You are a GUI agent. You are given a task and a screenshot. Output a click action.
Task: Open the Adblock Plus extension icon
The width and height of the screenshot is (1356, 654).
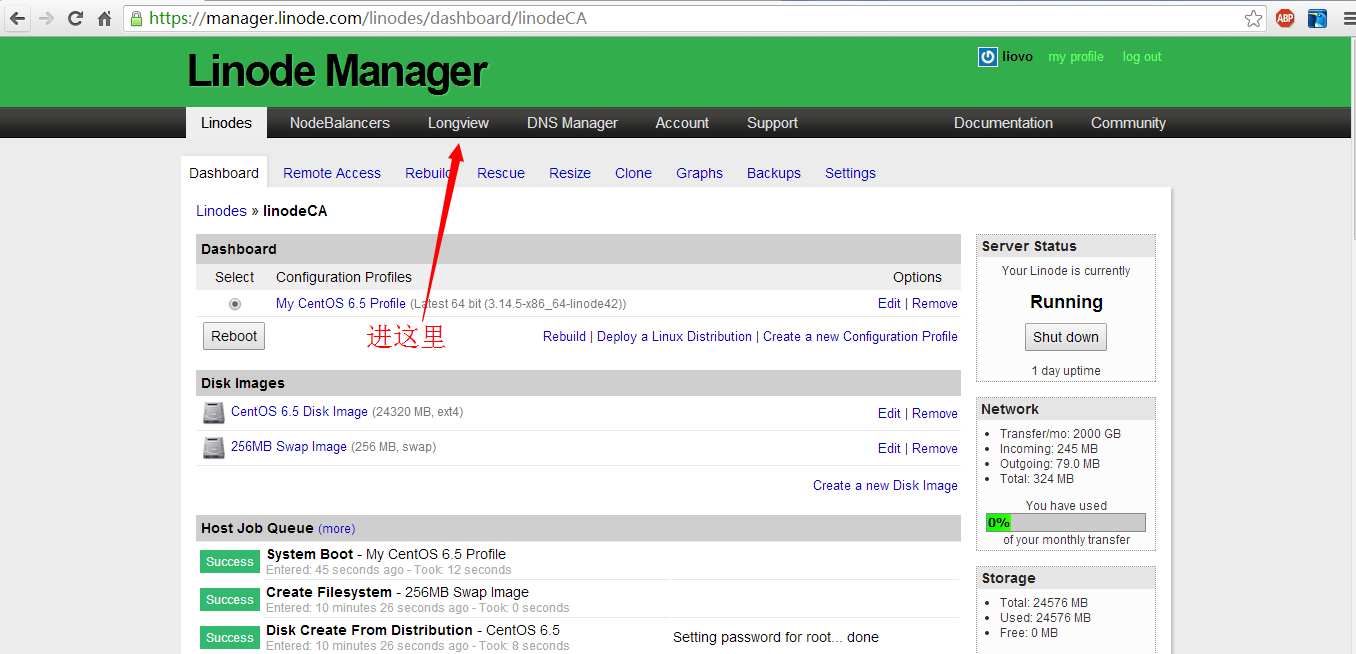[1285, 18]
